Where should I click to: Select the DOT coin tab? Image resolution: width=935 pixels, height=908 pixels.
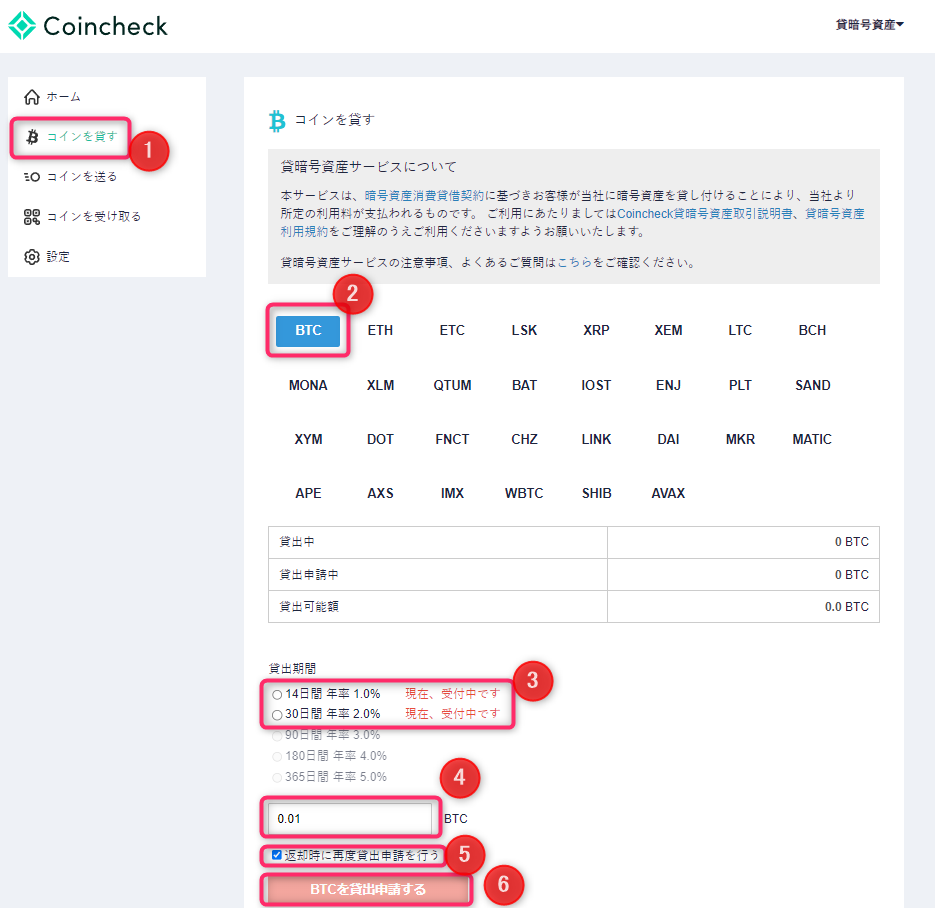click(380, 439)
